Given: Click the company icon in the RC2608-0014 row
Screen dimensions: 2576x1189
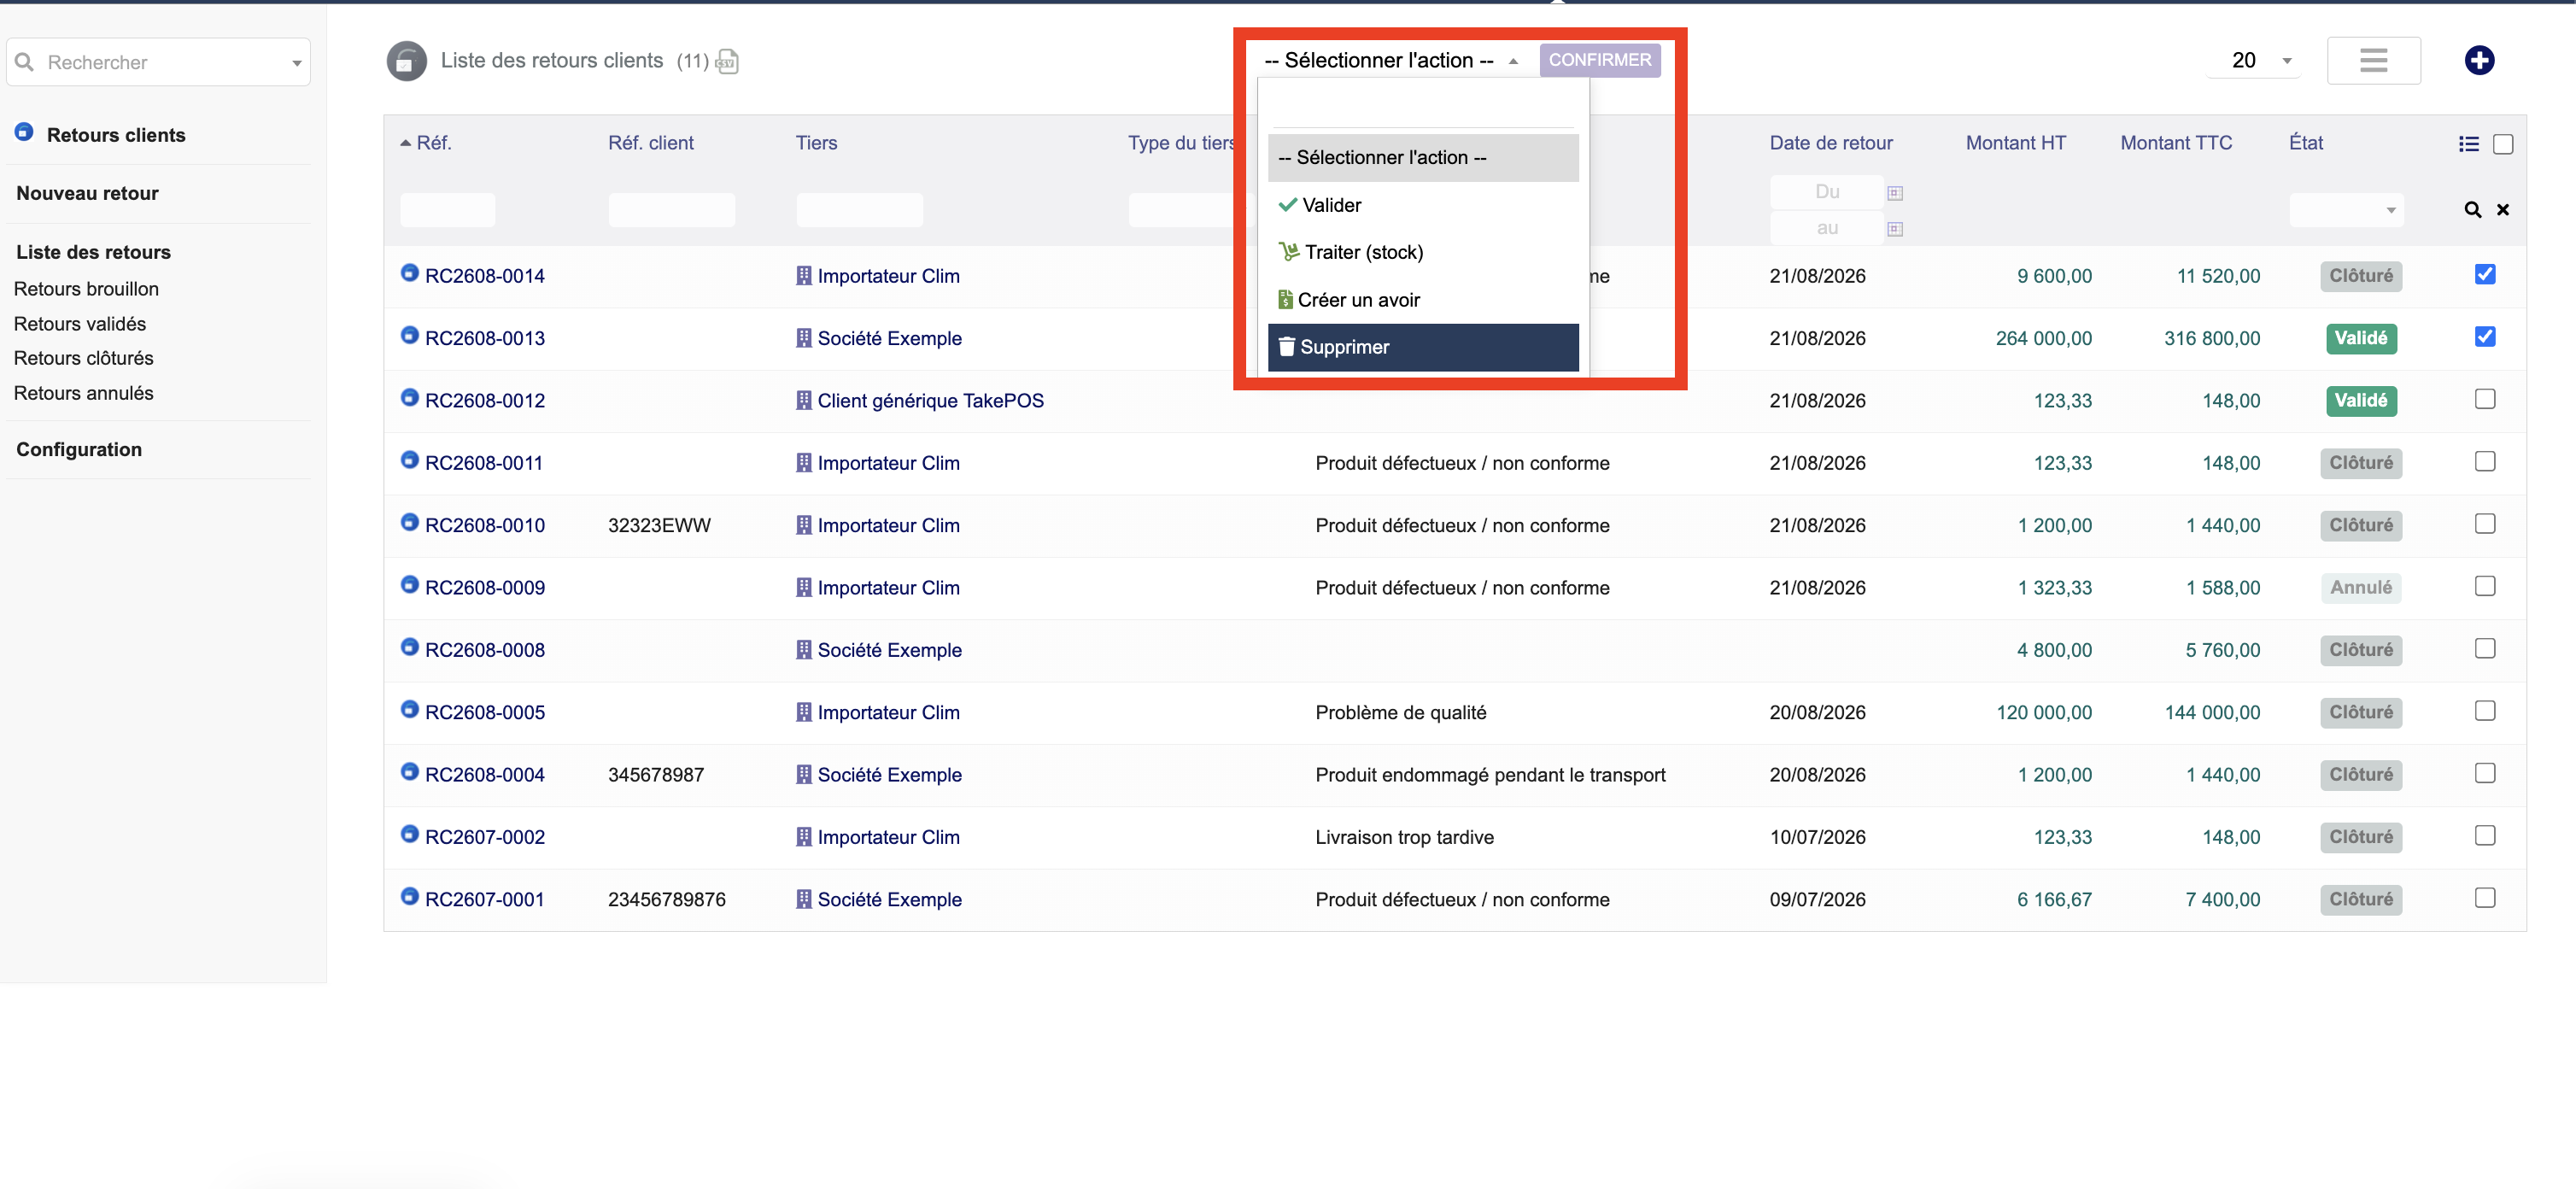Looking at the screenshot, I should click(804, 276).
